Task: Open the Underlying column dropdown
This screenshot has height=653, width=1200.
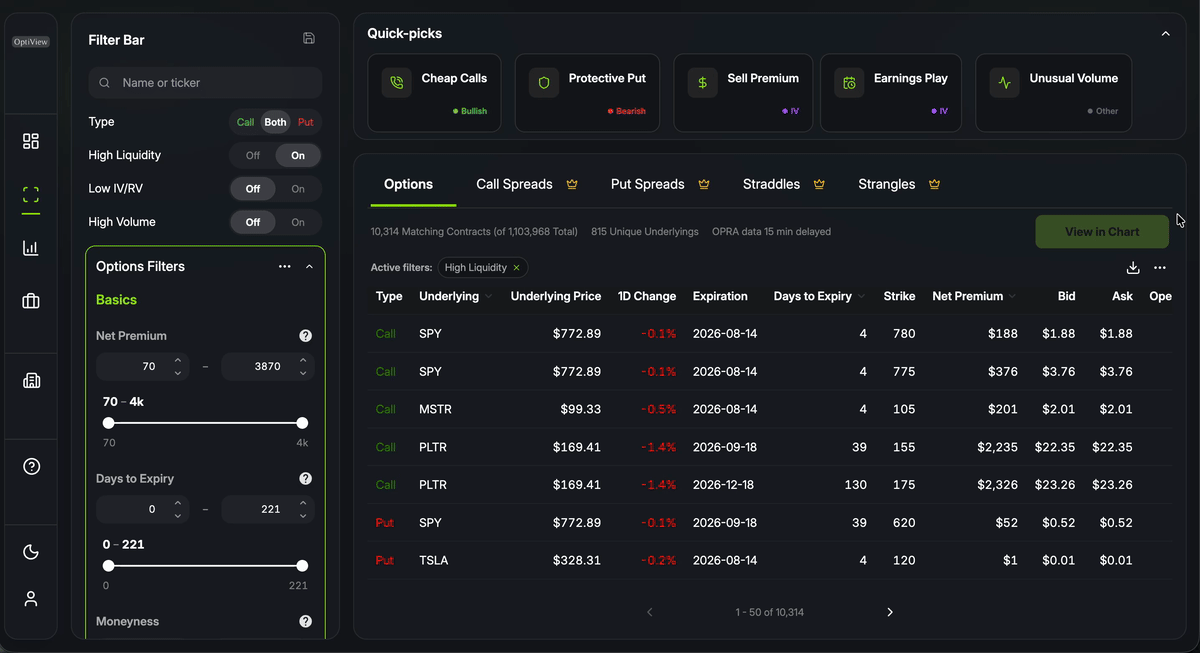Action: click(489, 297)
